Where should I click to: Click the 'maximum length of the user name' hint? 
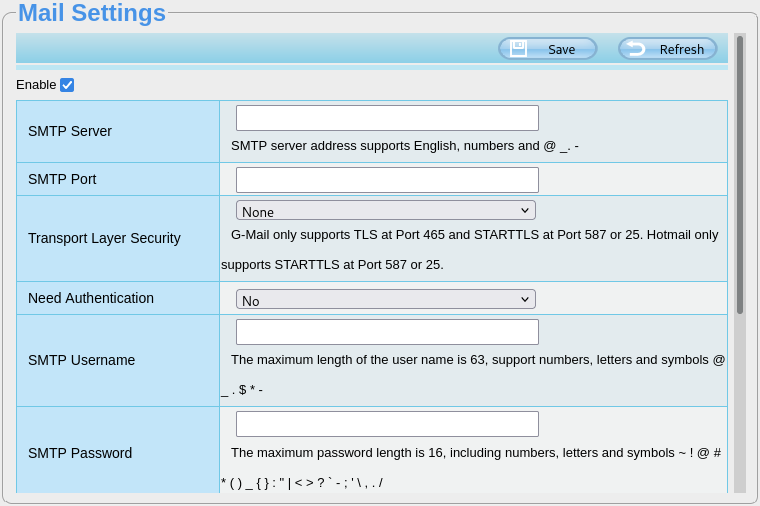(473, 375)
